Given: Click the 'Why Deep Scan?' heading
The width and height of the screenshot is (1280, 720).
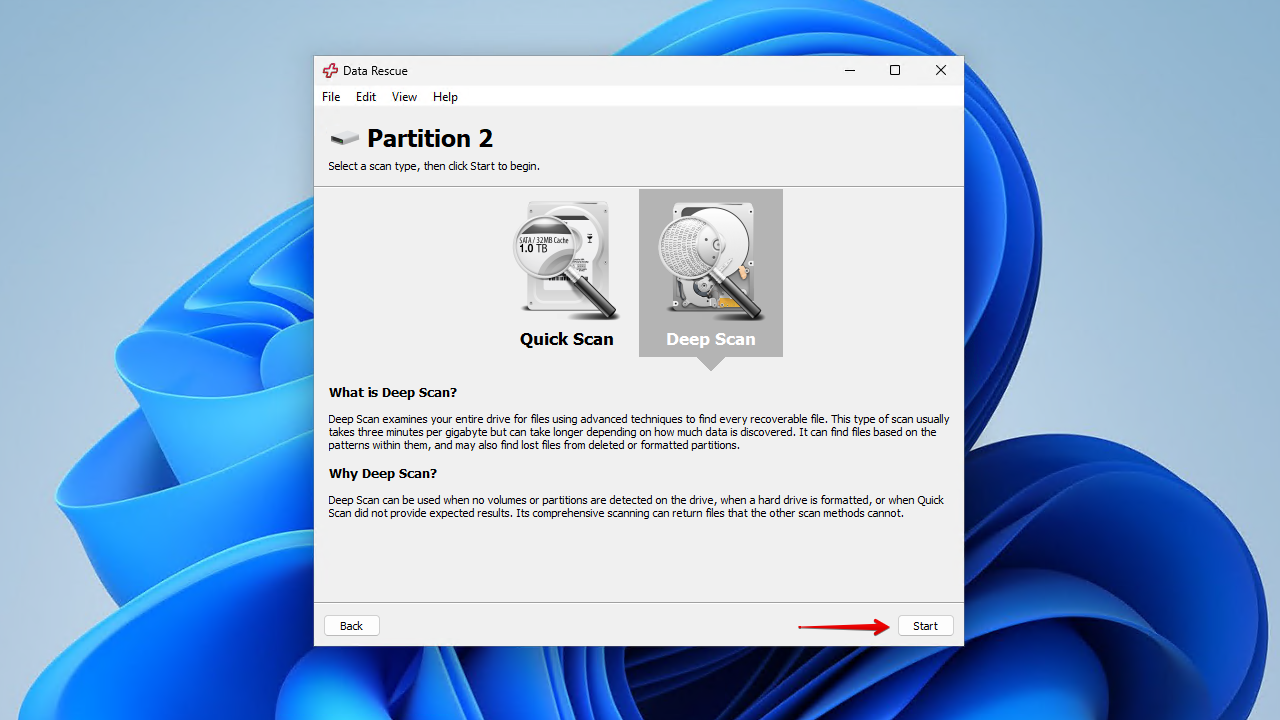Looking at the screenshot, I should (383, 474).
